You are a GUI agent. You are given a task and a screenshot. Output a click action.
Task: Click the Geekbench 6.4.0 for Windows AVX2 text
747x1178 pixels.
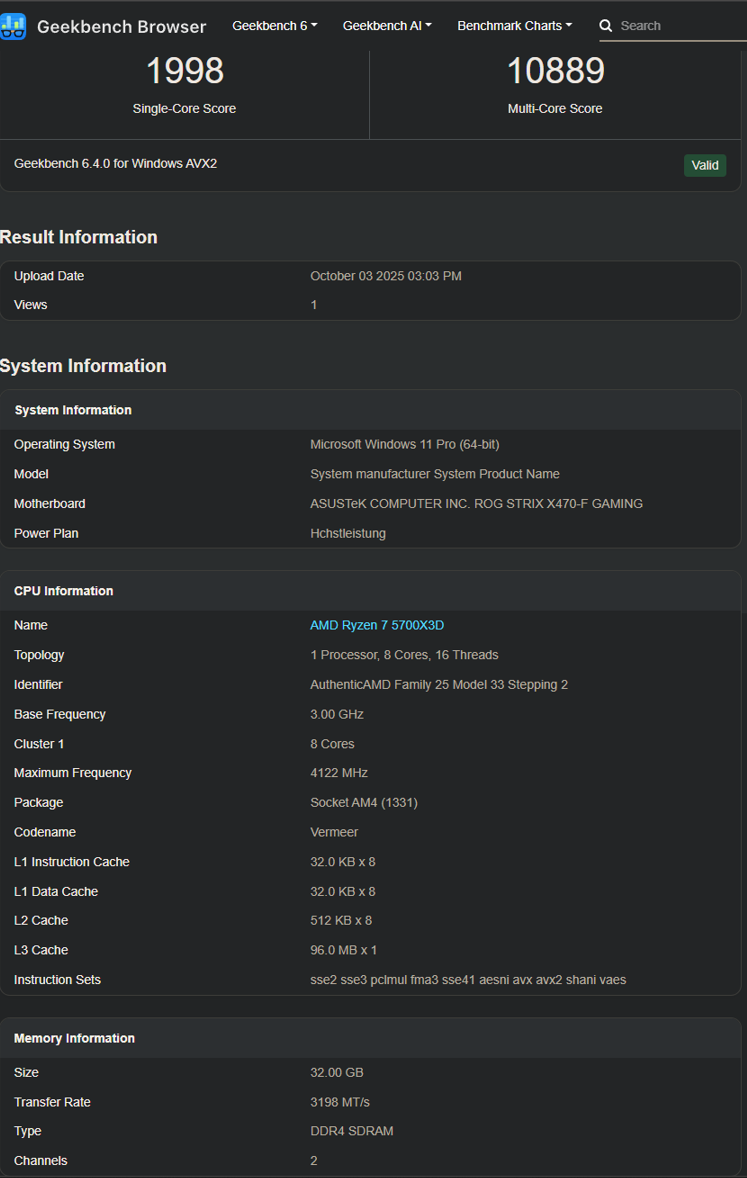[x=115, y=163]
